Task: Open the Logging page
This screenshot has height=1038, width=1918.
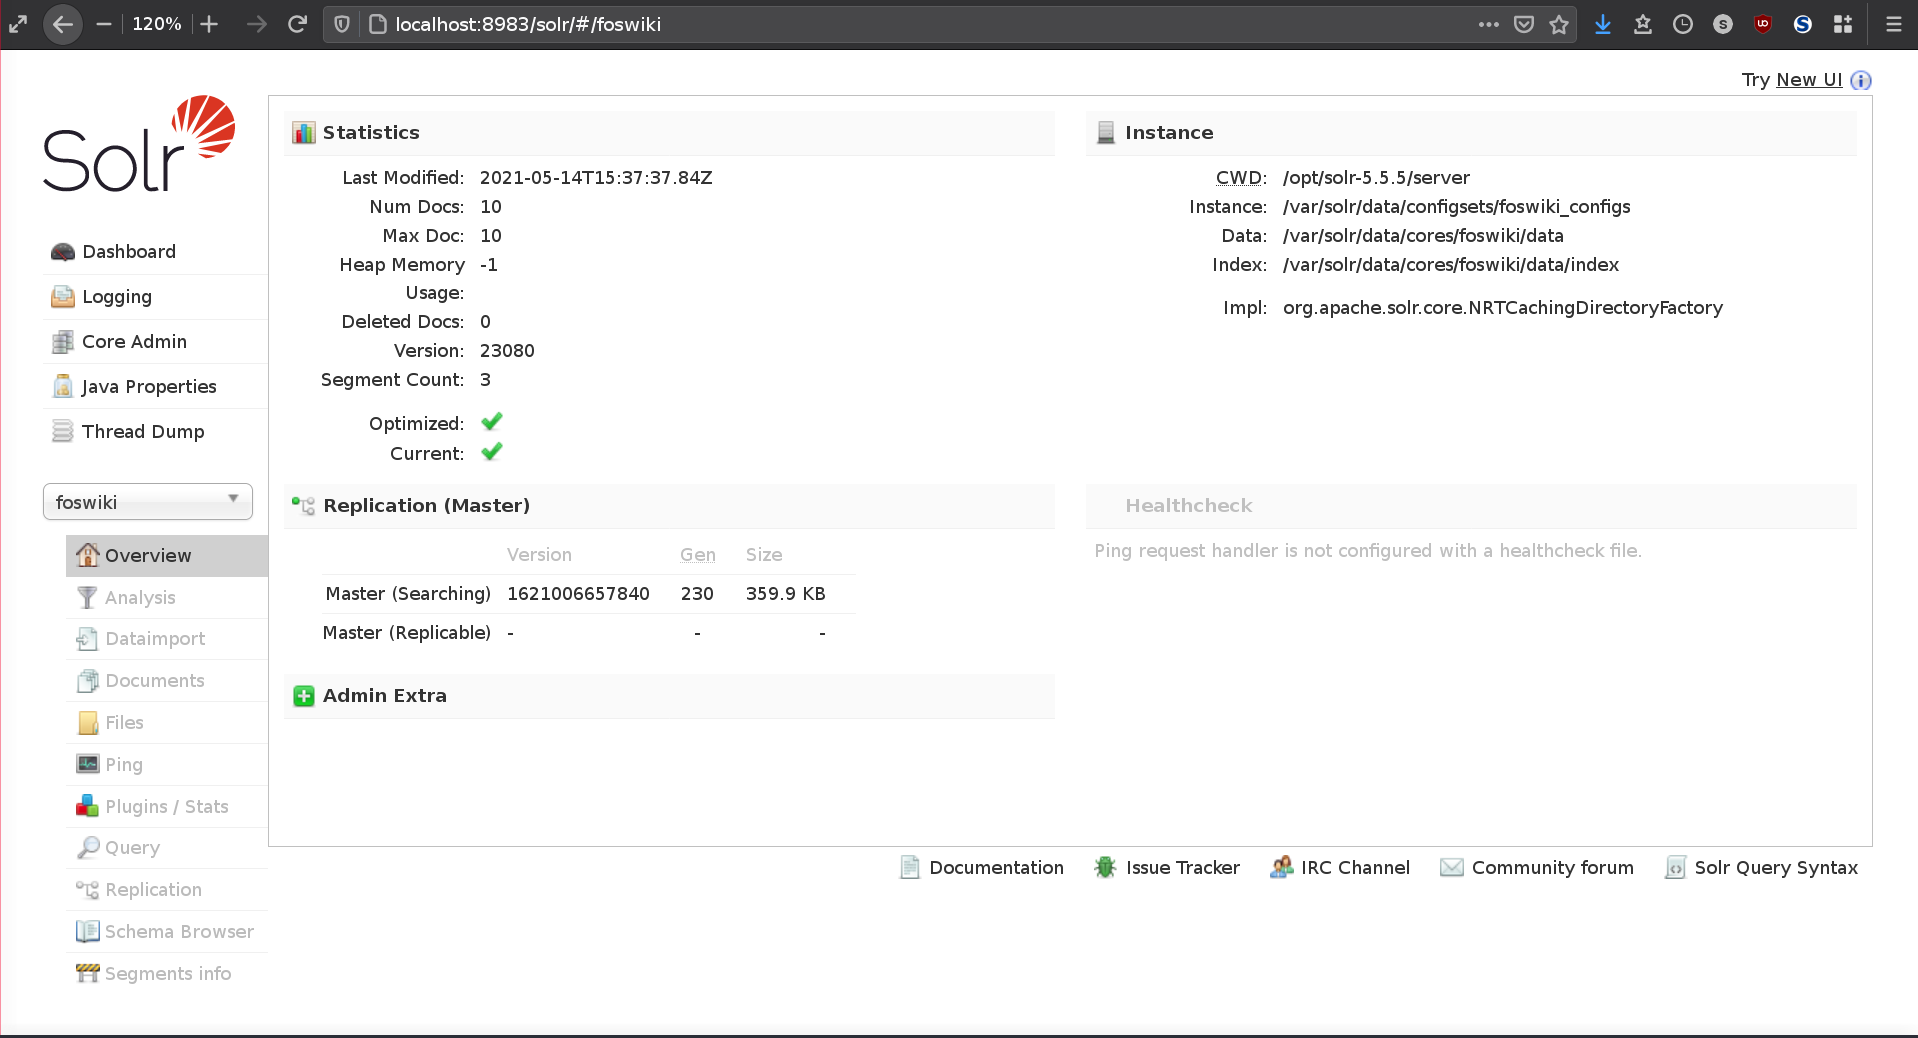Action: (x=117, y=297)
